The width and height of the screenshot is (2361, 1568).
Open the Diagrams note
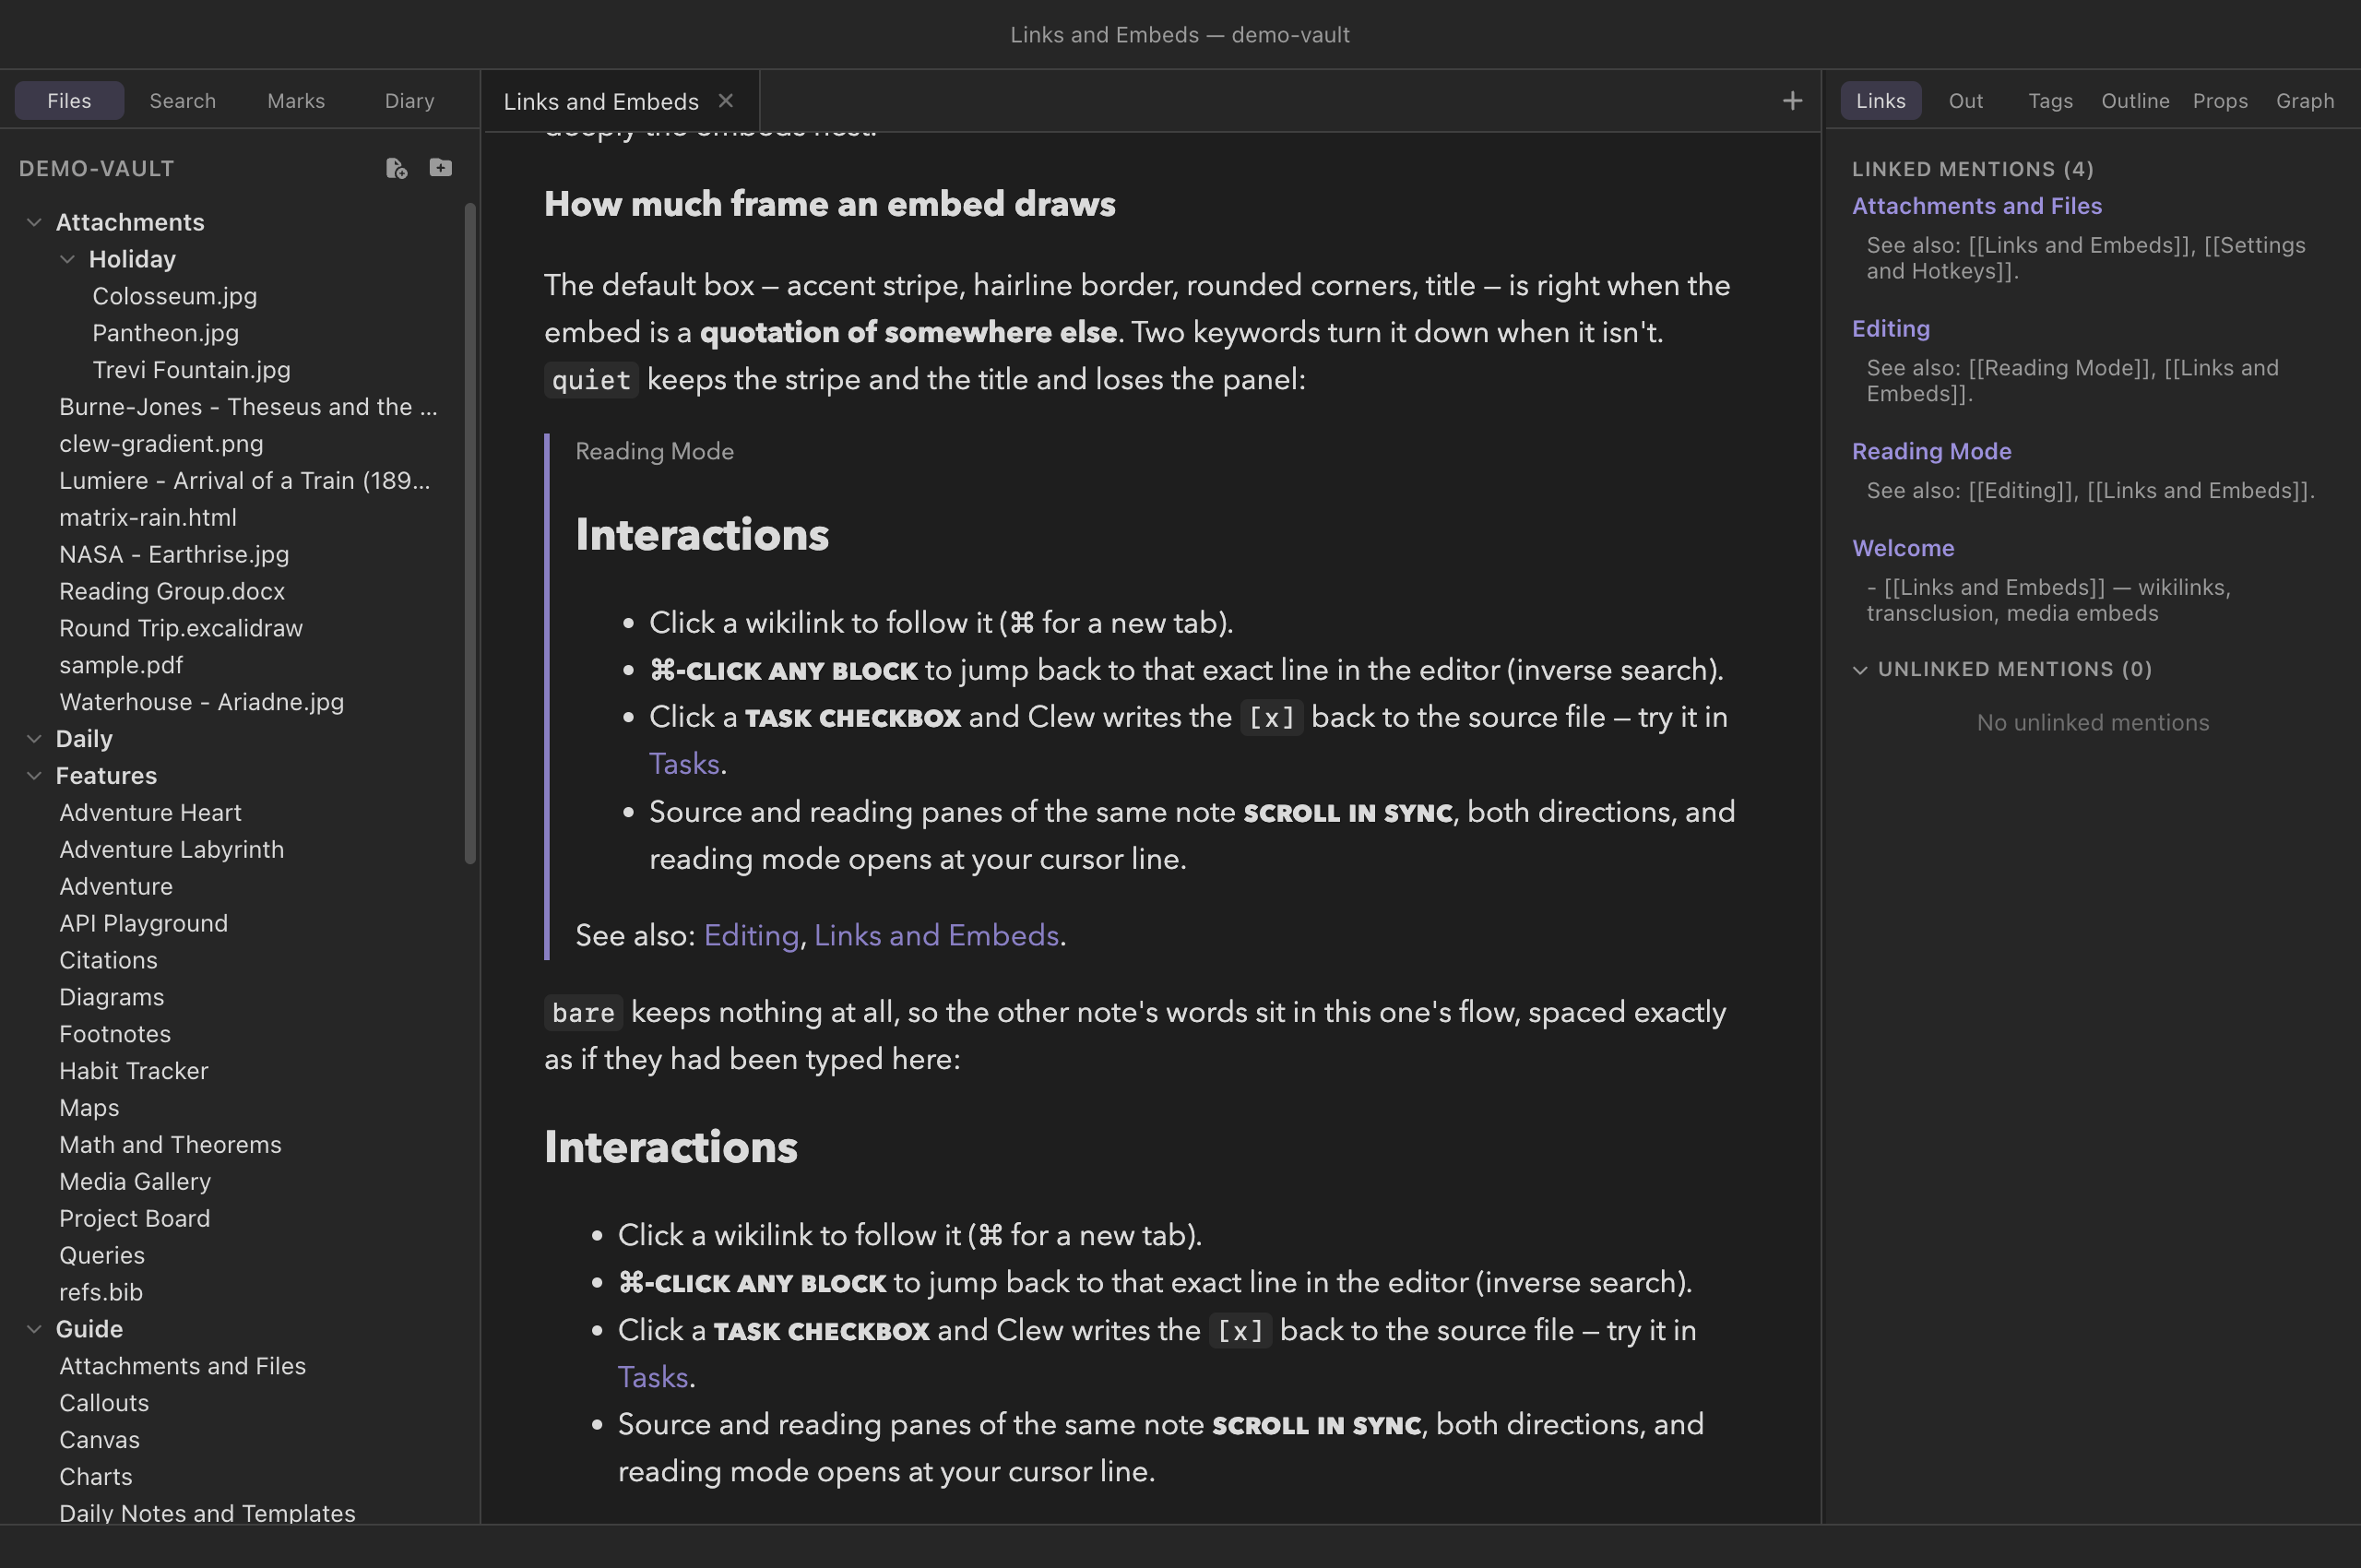coord(111,998)
